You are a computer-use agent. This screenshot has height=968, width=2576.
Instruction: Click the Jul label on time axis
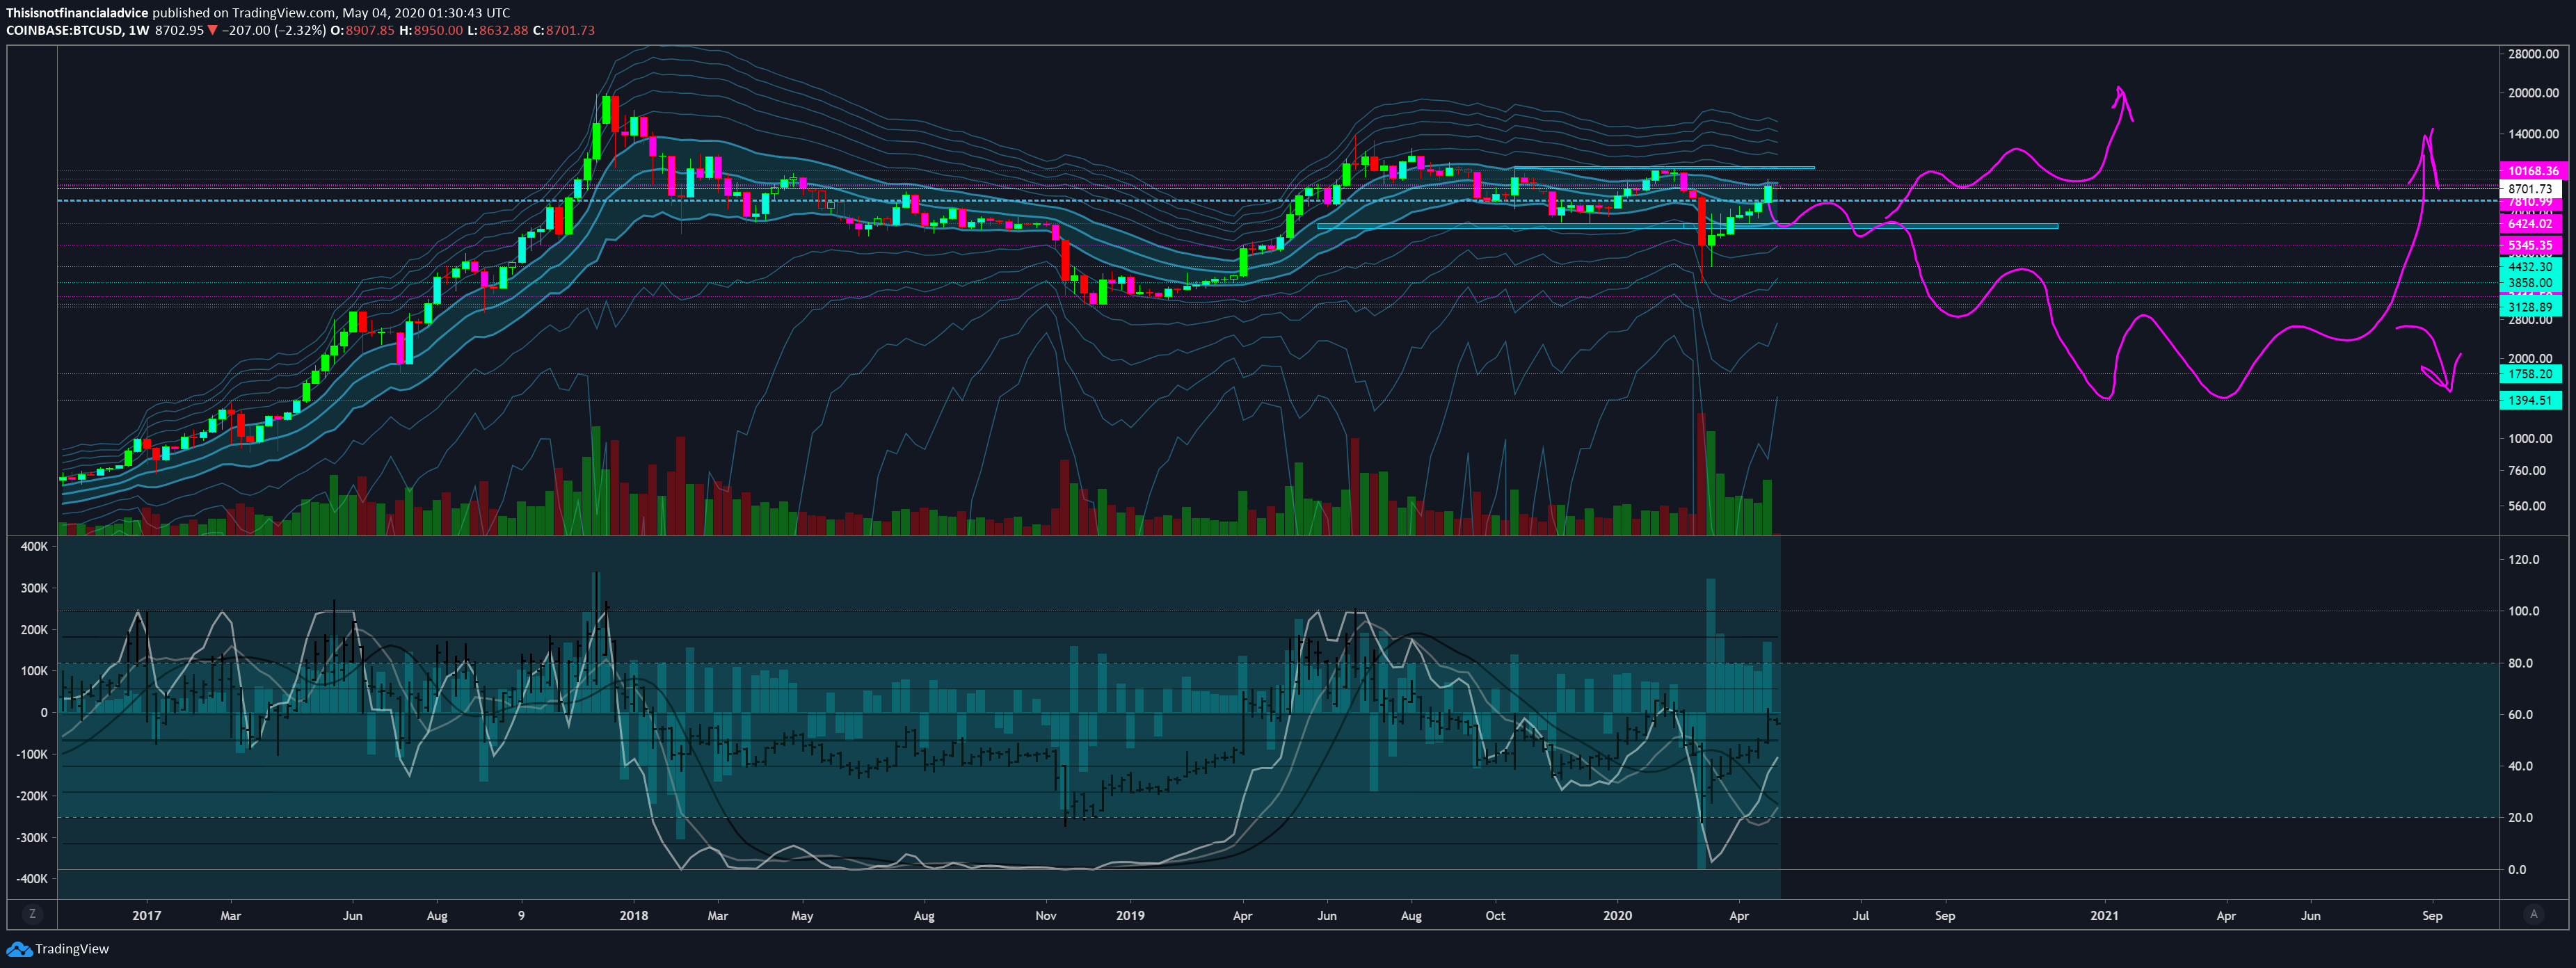(x=1861, y=915)
